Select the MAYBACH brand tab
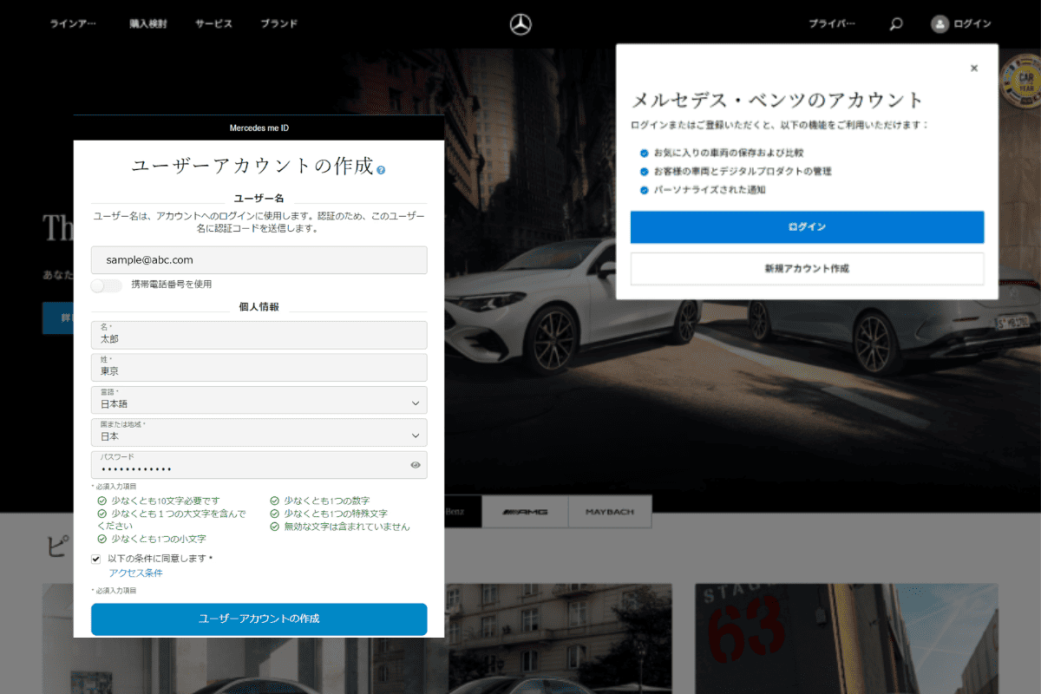This screenshot has height=694, width=1041. pyautogui.click(x=609, y=512)
